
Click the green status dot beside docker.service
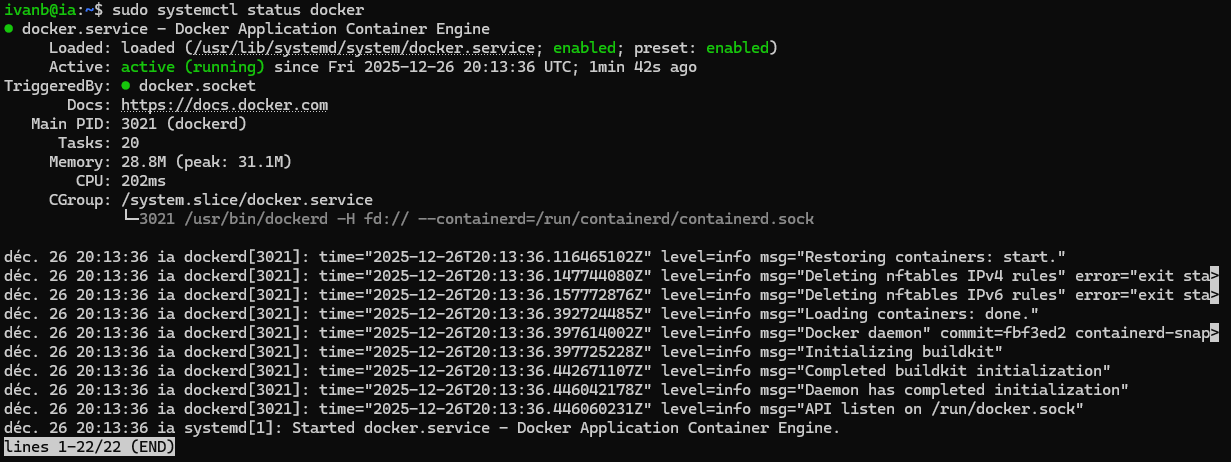[9, 29]
